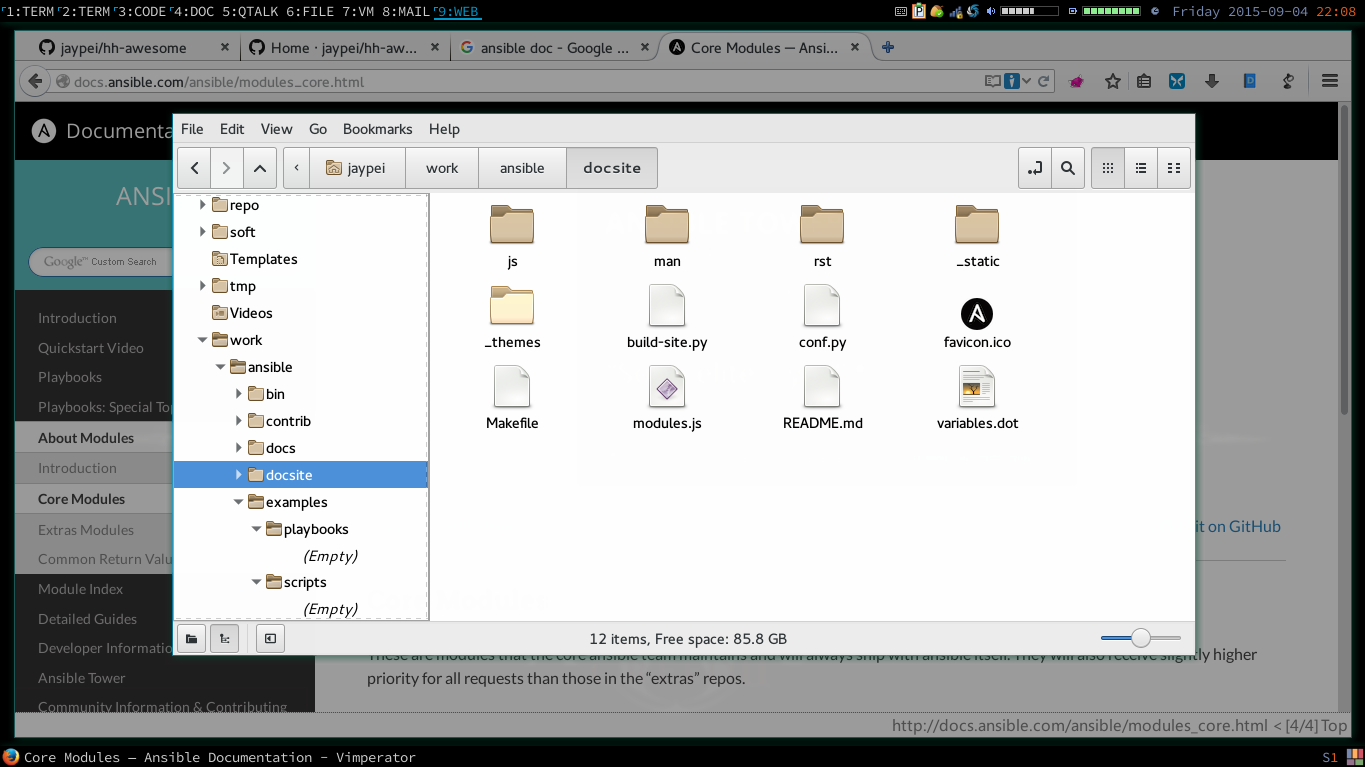Viewport: 1365px width, 767px height.
Task: Go back in file manager history
Action: [194, 168]
